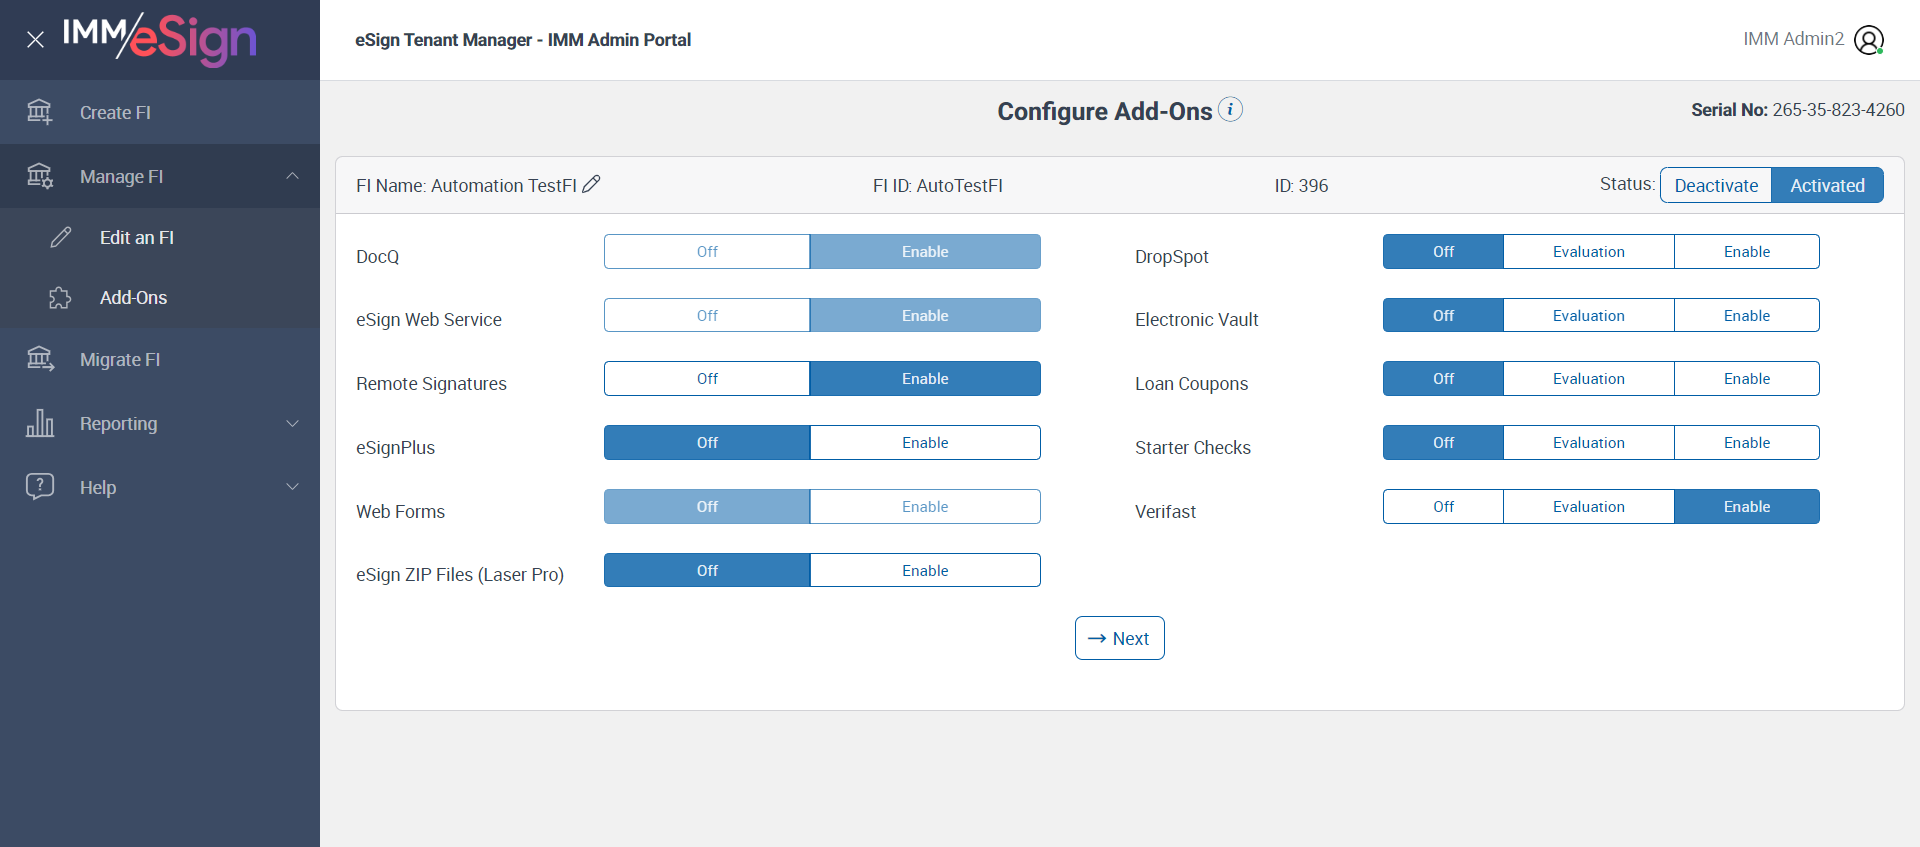This screenshot has height=847, width=1920.
Task: Click the IMM eSign logo
Action: 160,38
